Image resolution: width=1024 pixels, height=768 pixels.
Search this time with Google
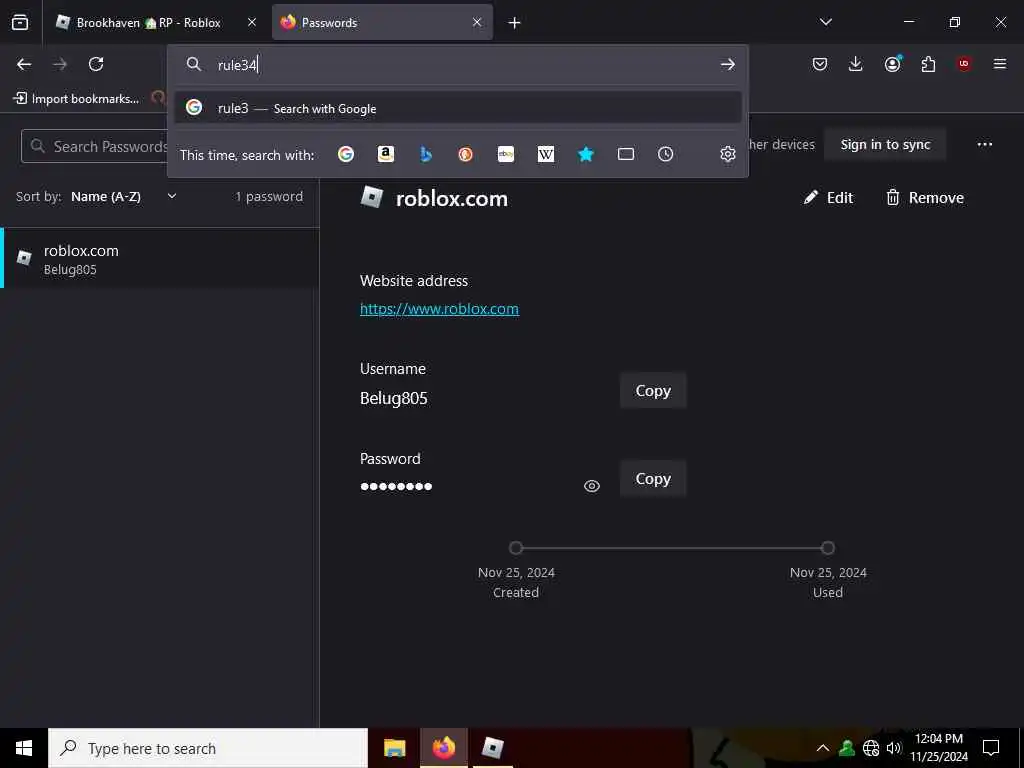point(346,154)
